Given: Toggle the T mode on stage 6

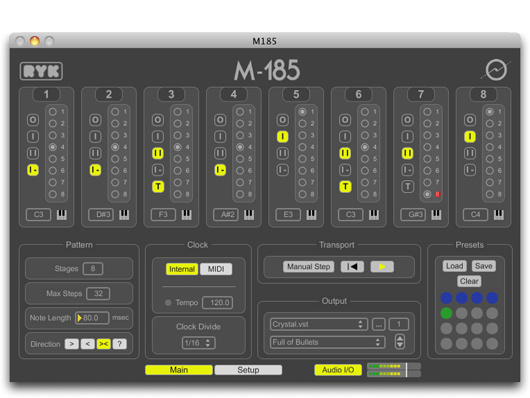Looking at the screenshot, I should coord(345,186).
